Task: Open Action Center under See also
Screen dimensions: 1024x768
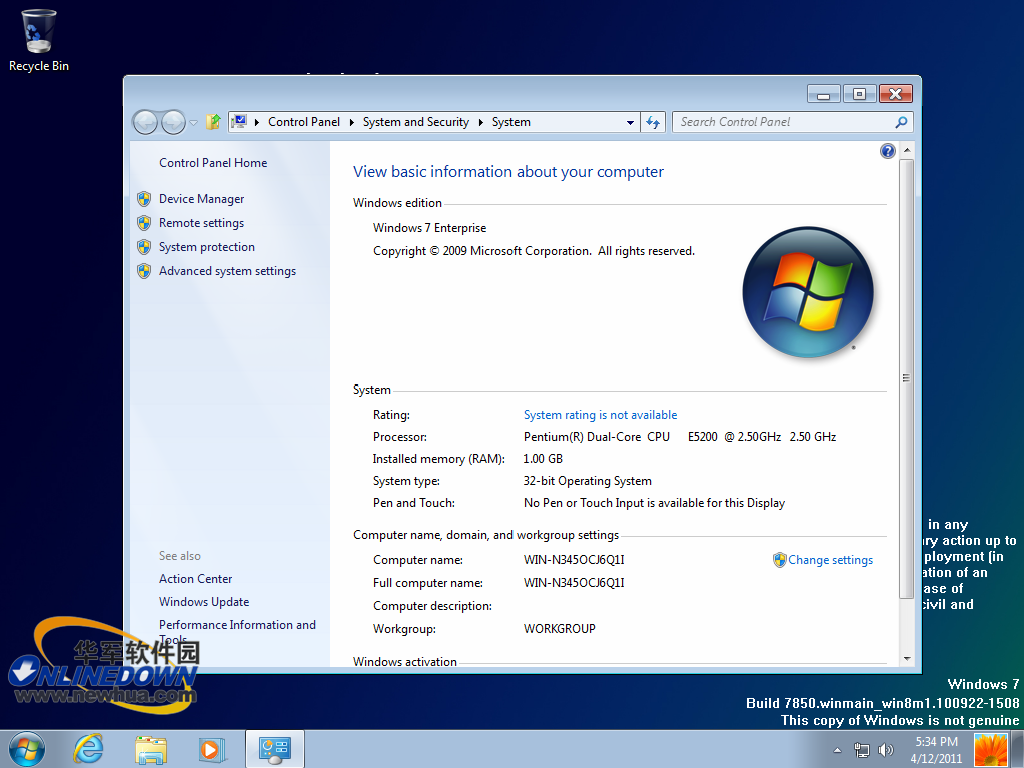Action: 195,579
